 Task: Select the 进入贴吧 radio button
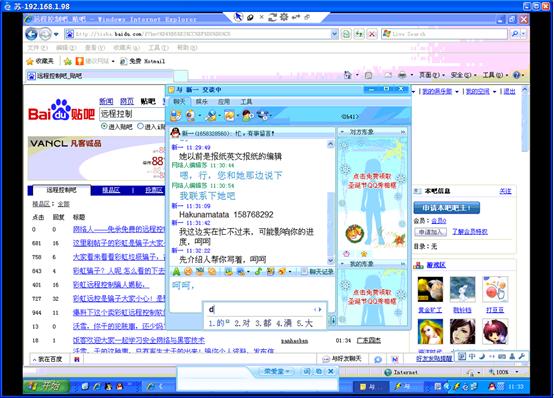[x=104, y=126]
